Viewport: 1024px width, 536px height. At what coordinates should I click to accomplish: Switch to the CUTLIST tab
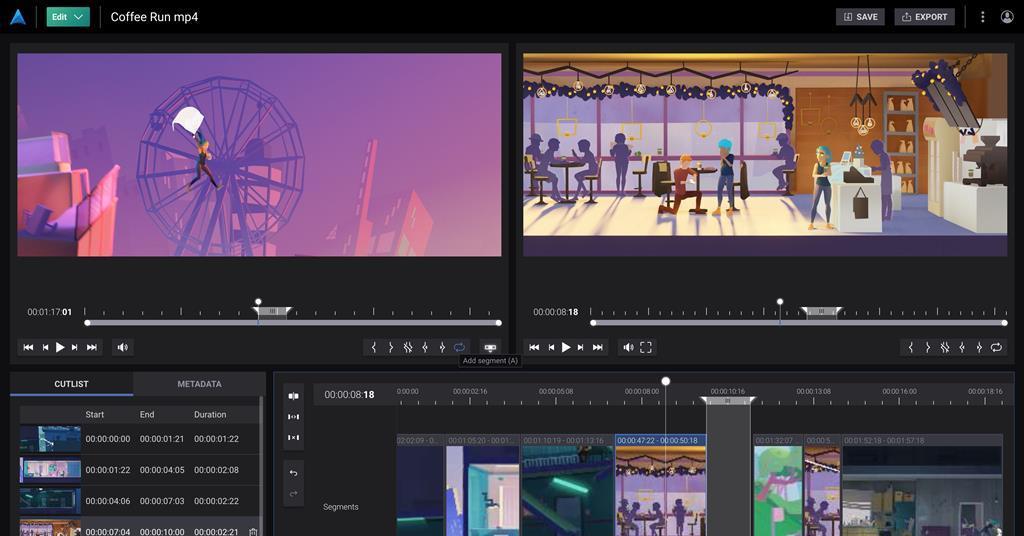(71, 384)
